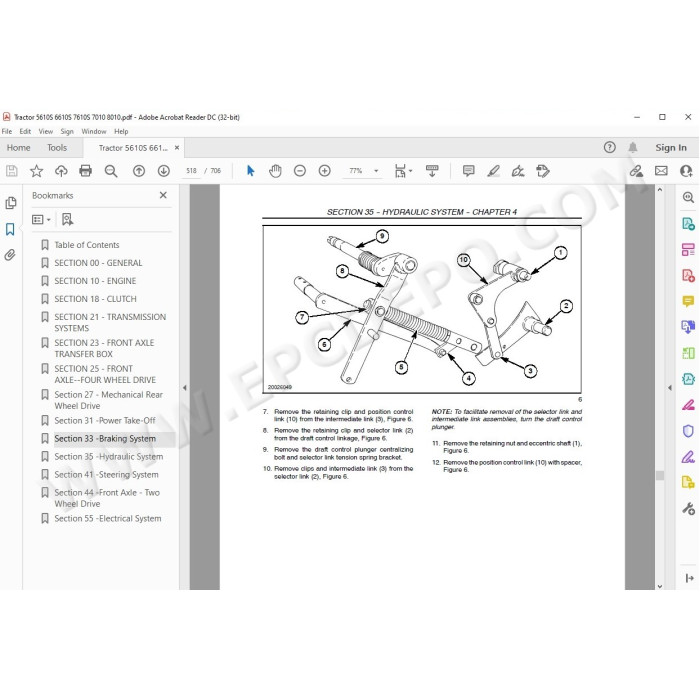Send file by email envelope icon
This screenshot has height=700, width=700.
coord(661,171)
